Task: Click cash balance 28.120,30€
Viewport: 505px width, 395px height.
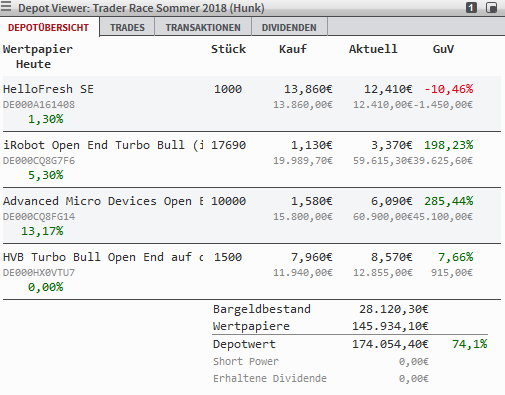Action: (x=394, y=309)
